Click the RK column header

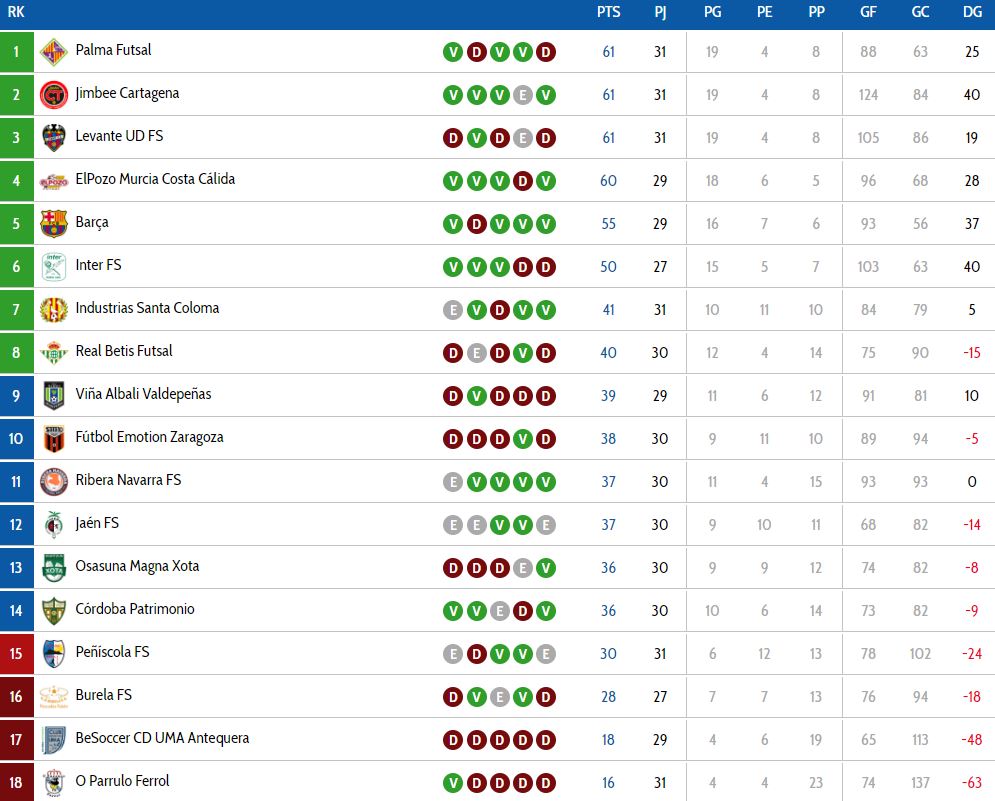coord(16,12)
